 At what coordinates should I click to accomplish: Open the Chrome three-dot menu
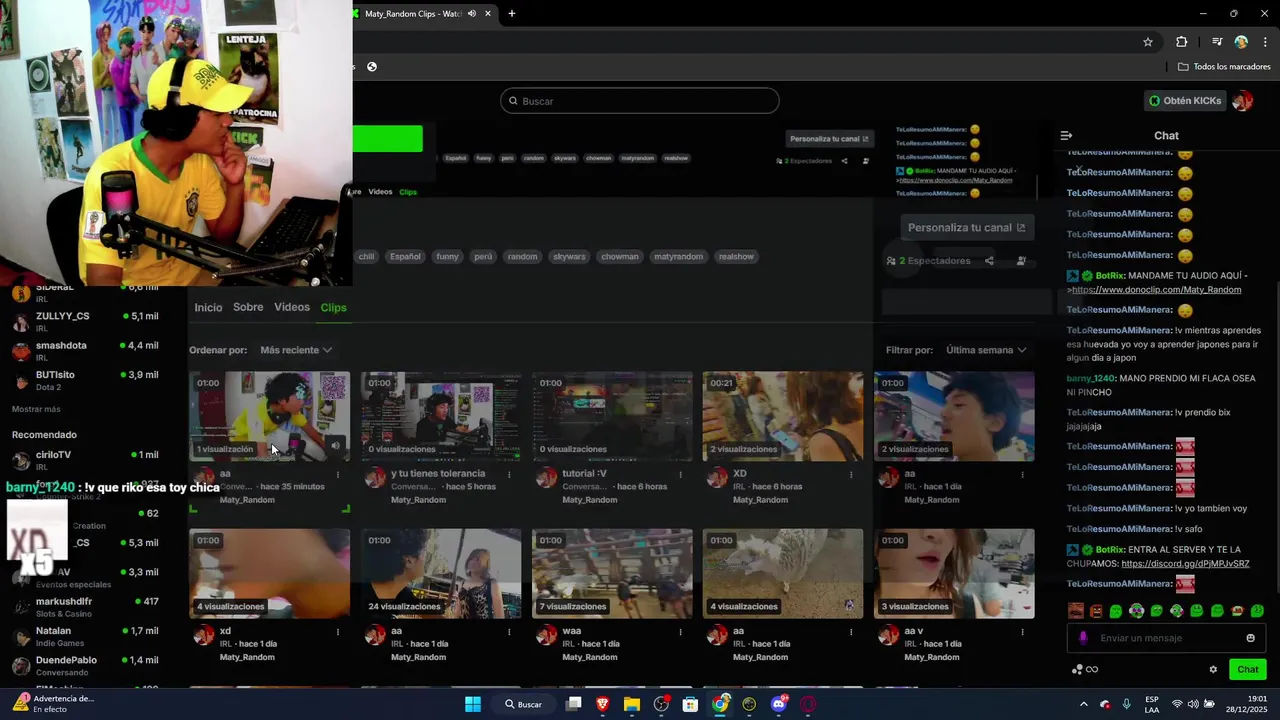click(x=1265, y=42)
